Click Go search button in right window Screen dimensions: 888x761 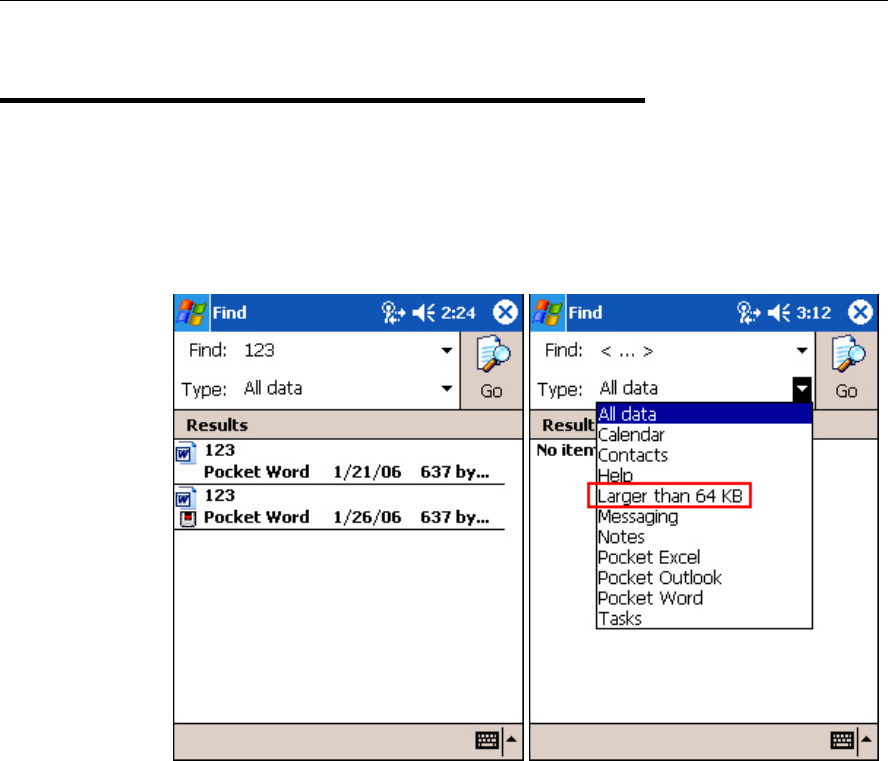pos(847,370)
